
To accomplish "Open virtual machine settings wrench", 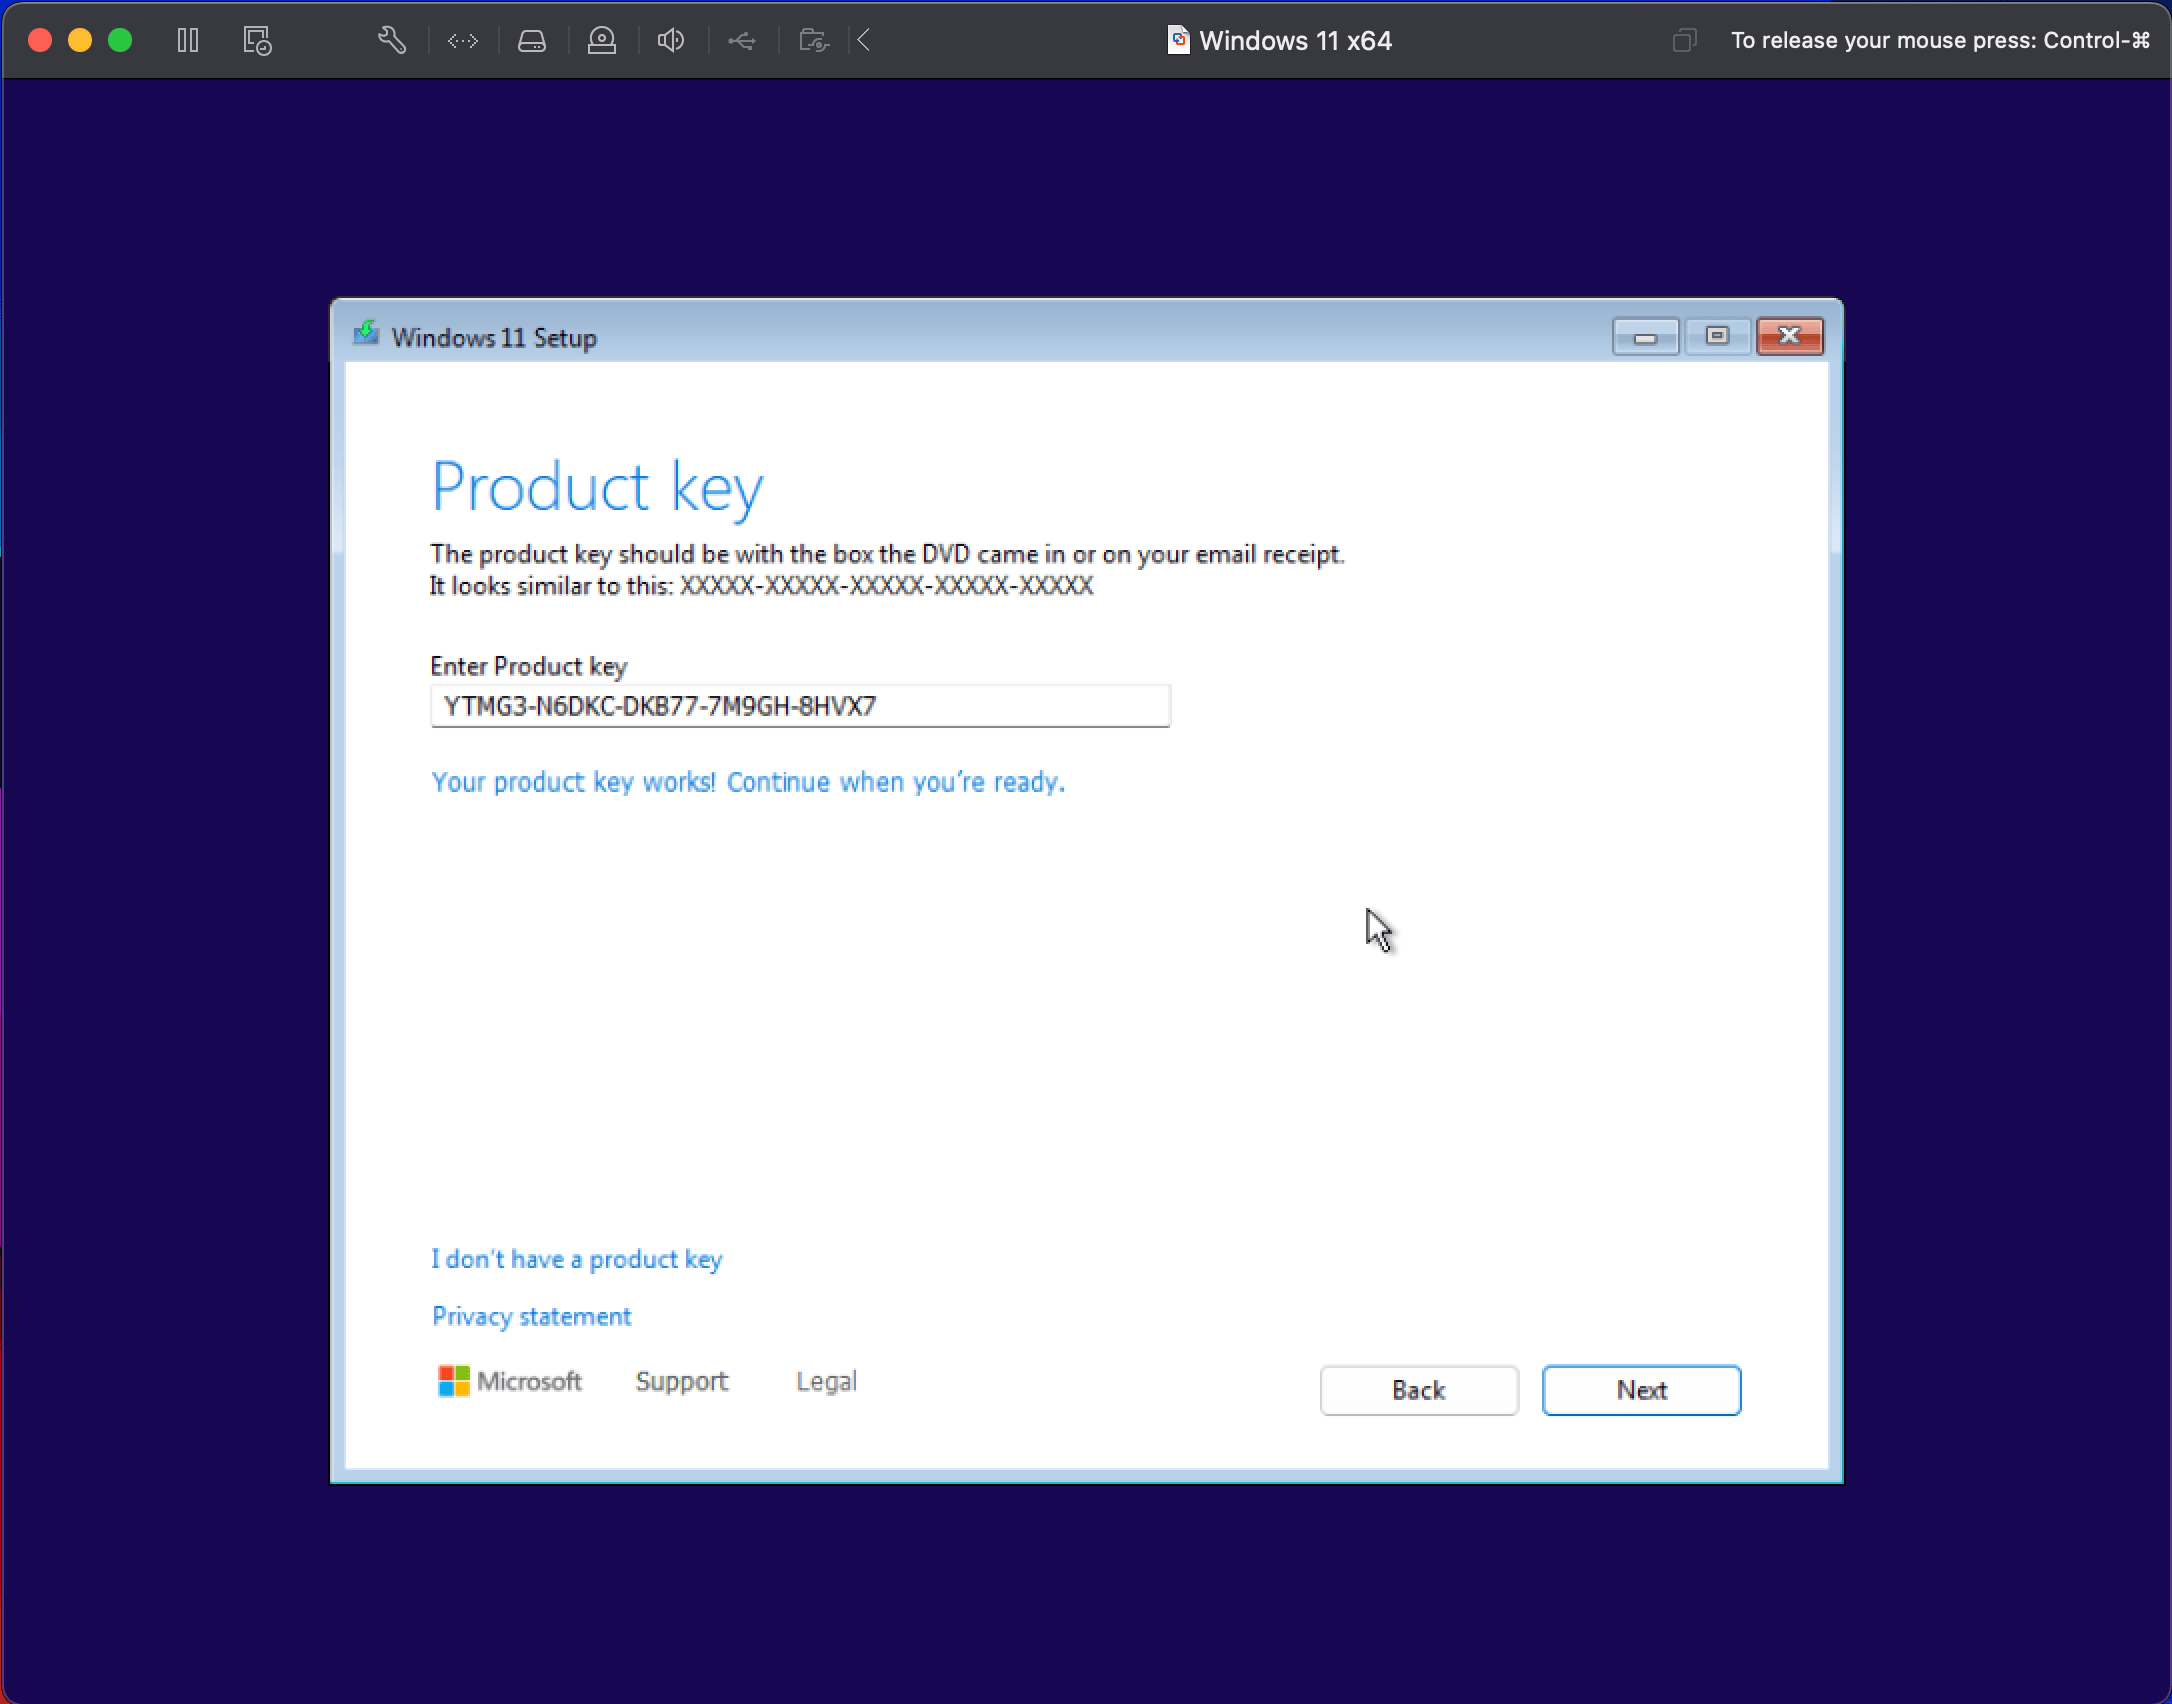I will pos(391,40).
